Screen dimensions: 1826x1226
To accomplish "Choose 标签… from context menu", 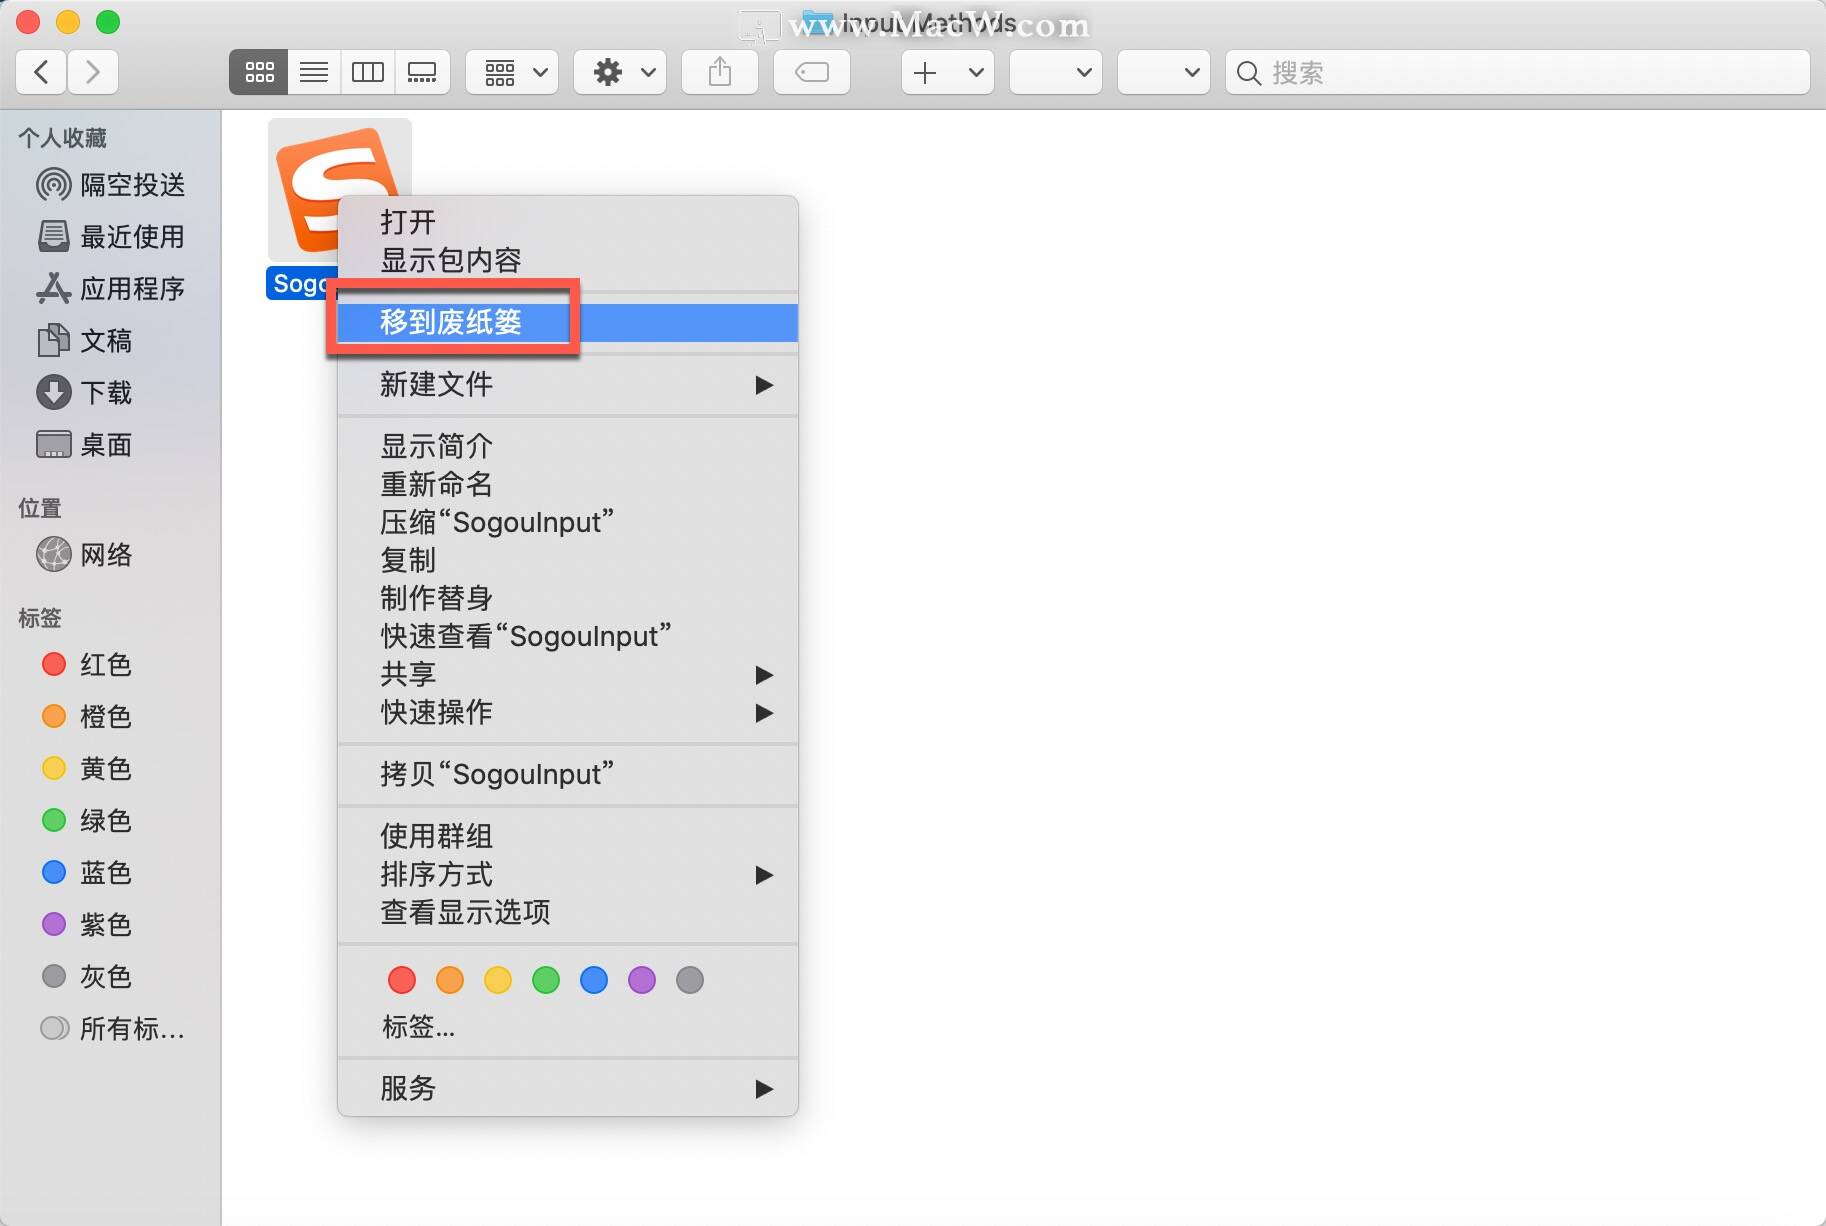I will click(x=568, y=1026).
